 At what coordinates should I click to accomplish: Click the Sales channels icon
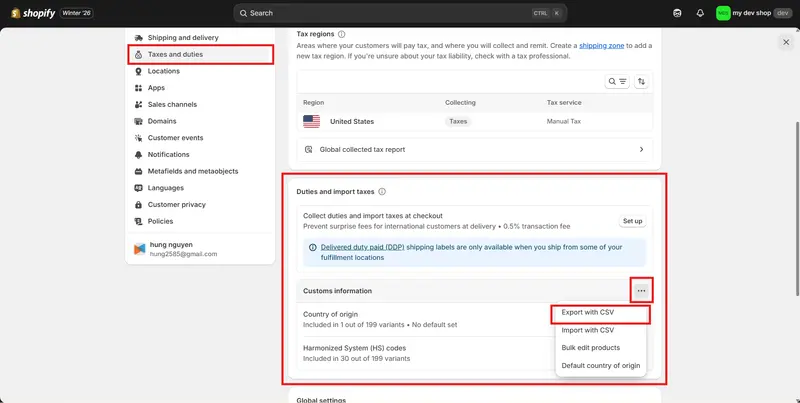pyautogui.click(x=138, y=105)
